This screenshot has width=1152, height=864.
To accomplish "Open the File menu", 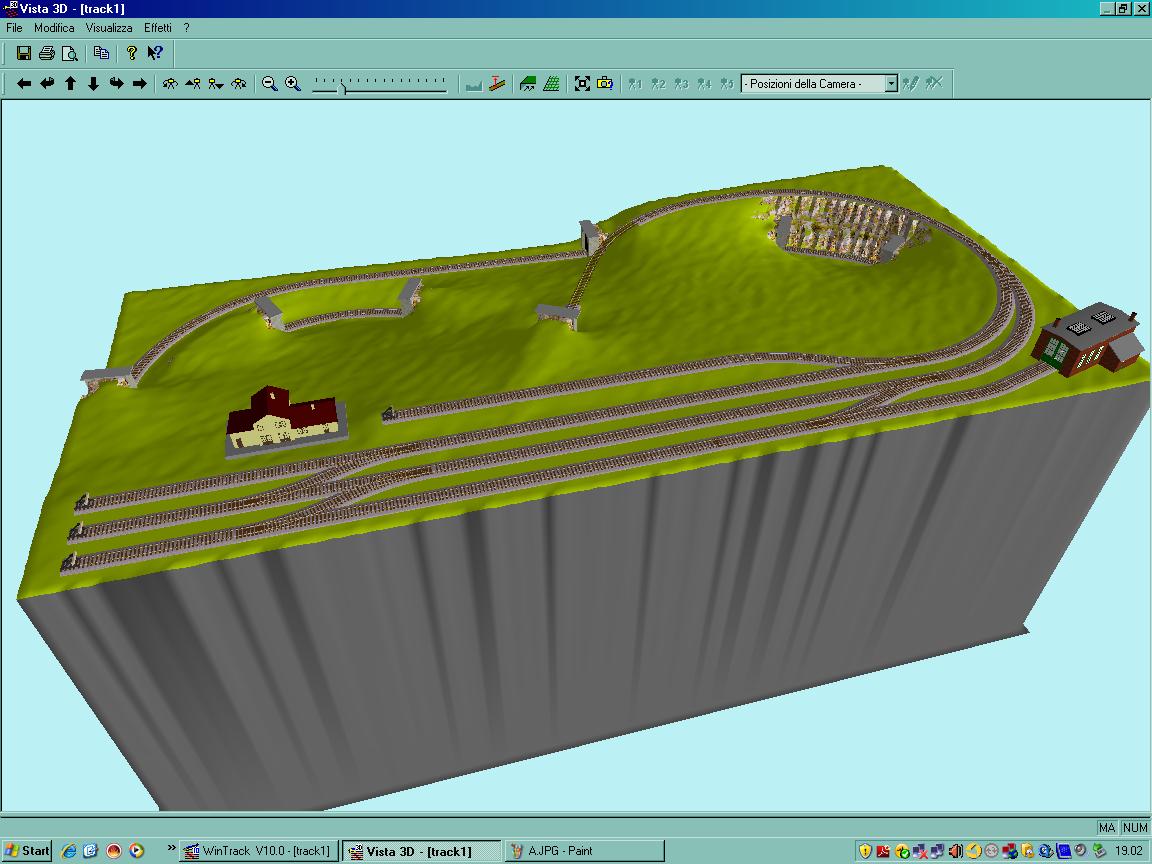I will (x=14, y=28).
